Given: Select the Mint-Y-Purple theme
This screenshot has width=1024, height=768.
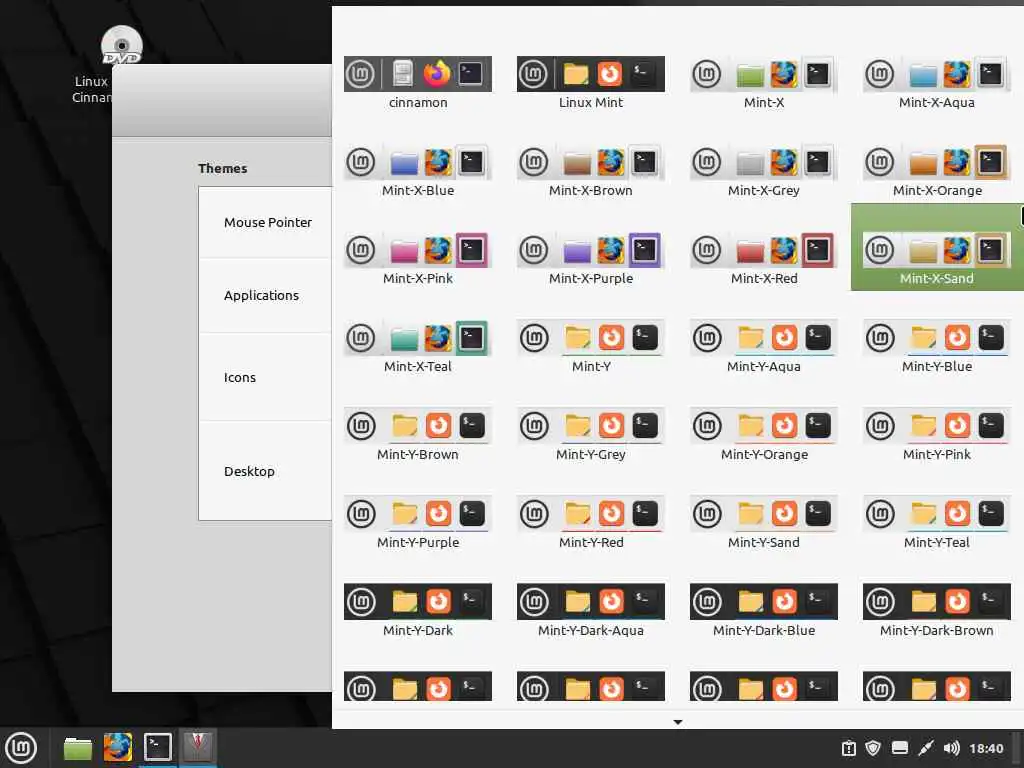Looking at the screenshot, I should (417, 523).
